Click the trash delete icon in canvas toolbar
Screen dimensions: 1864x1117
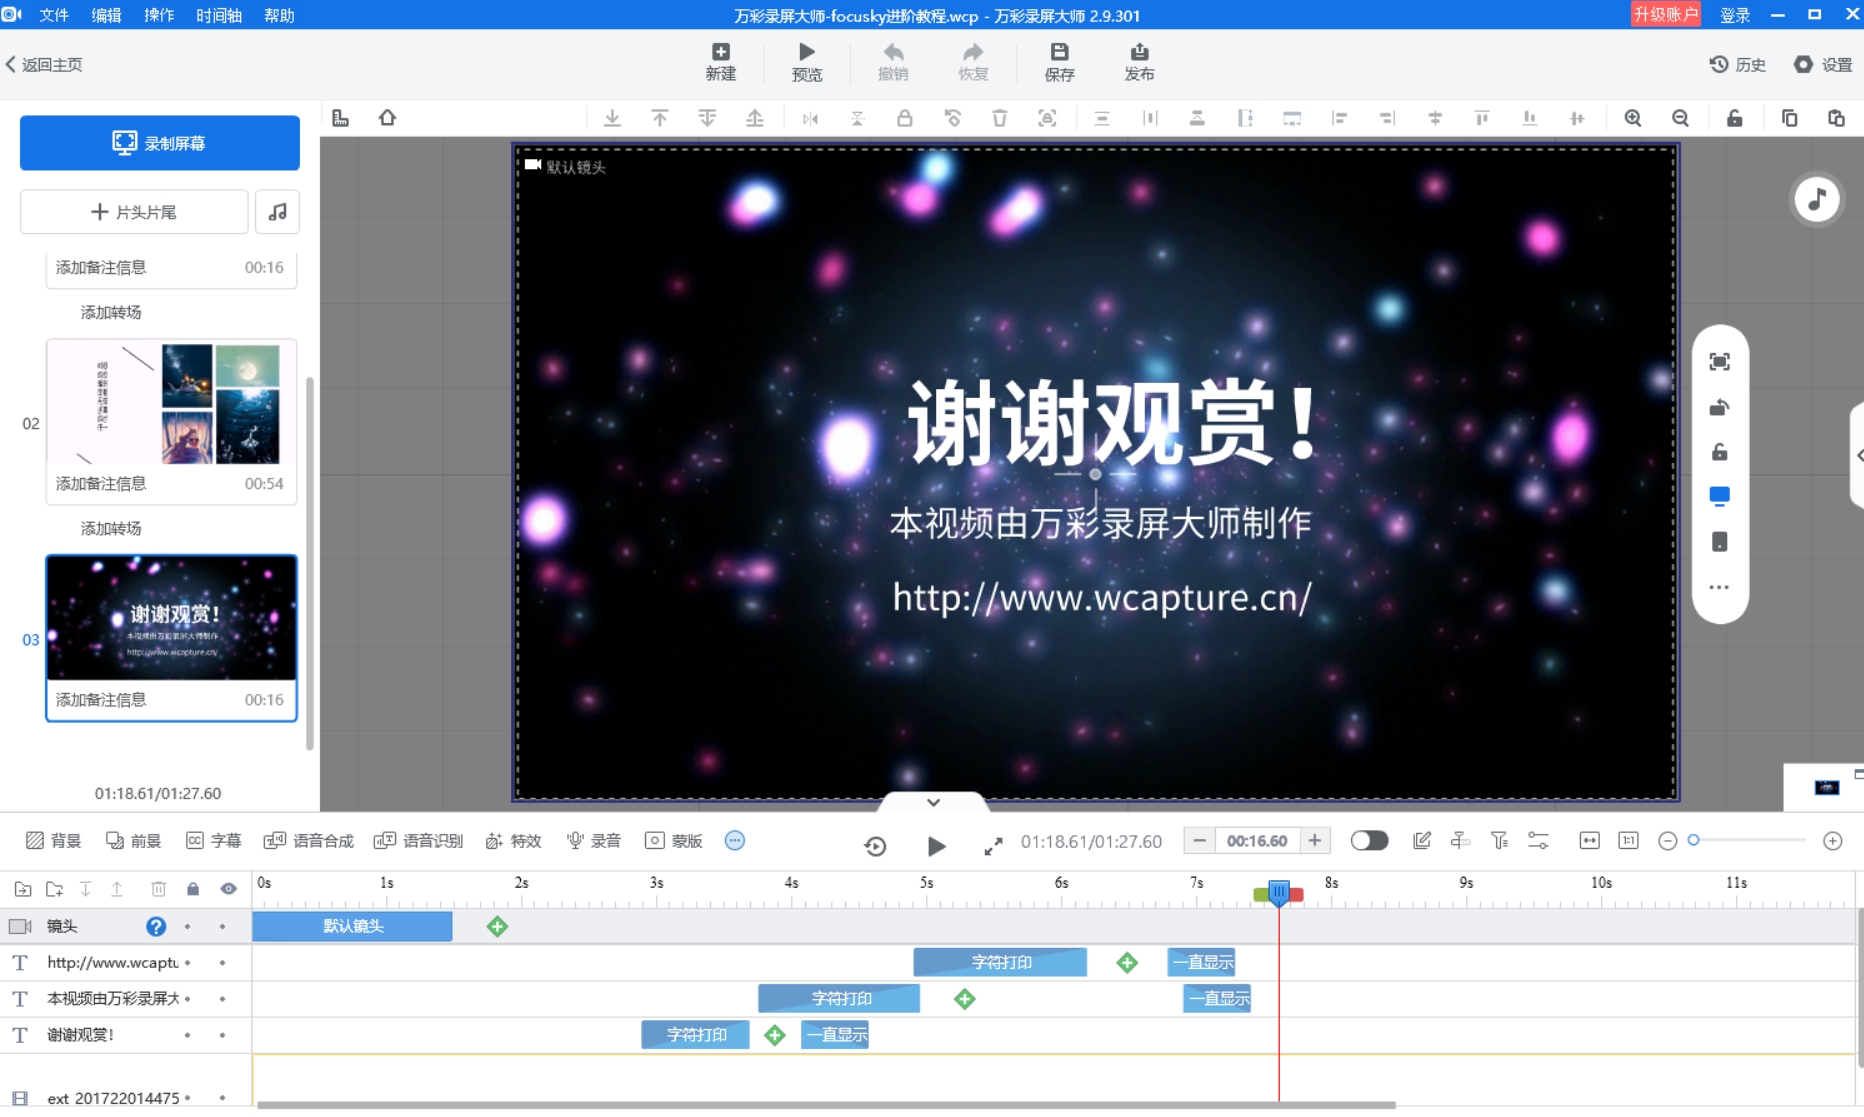(999, 118)
